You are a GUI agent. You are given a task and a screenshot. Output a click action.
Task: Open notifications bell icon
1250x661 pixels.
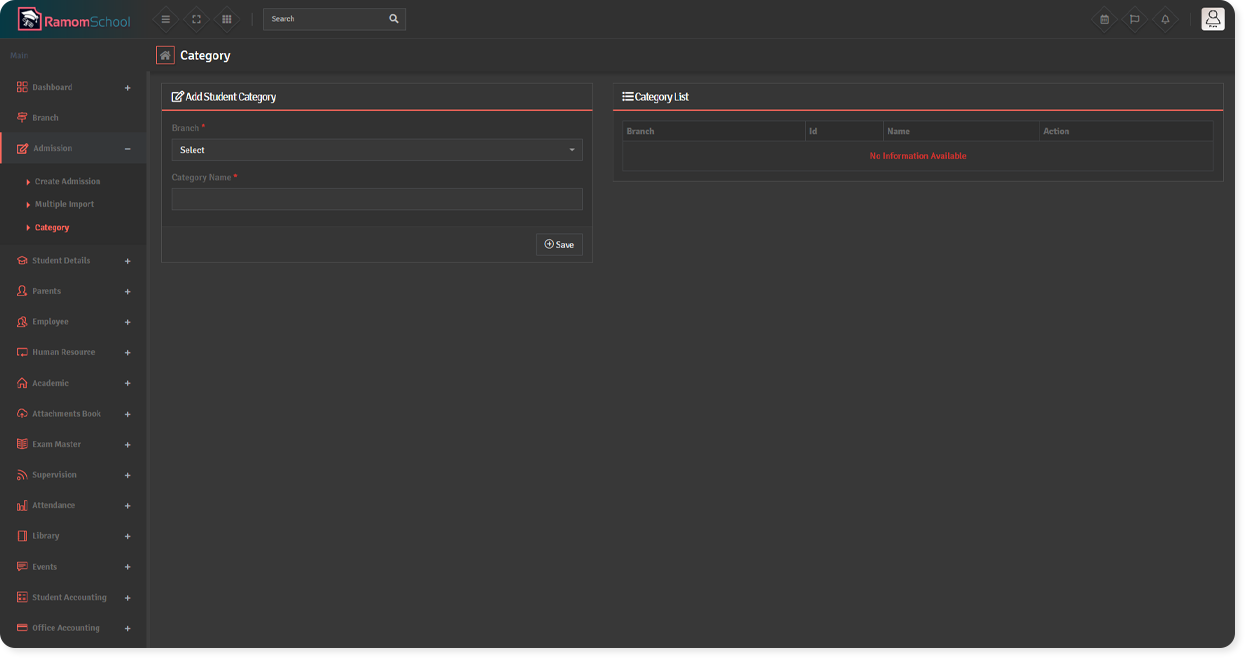tap(1165, 19)
